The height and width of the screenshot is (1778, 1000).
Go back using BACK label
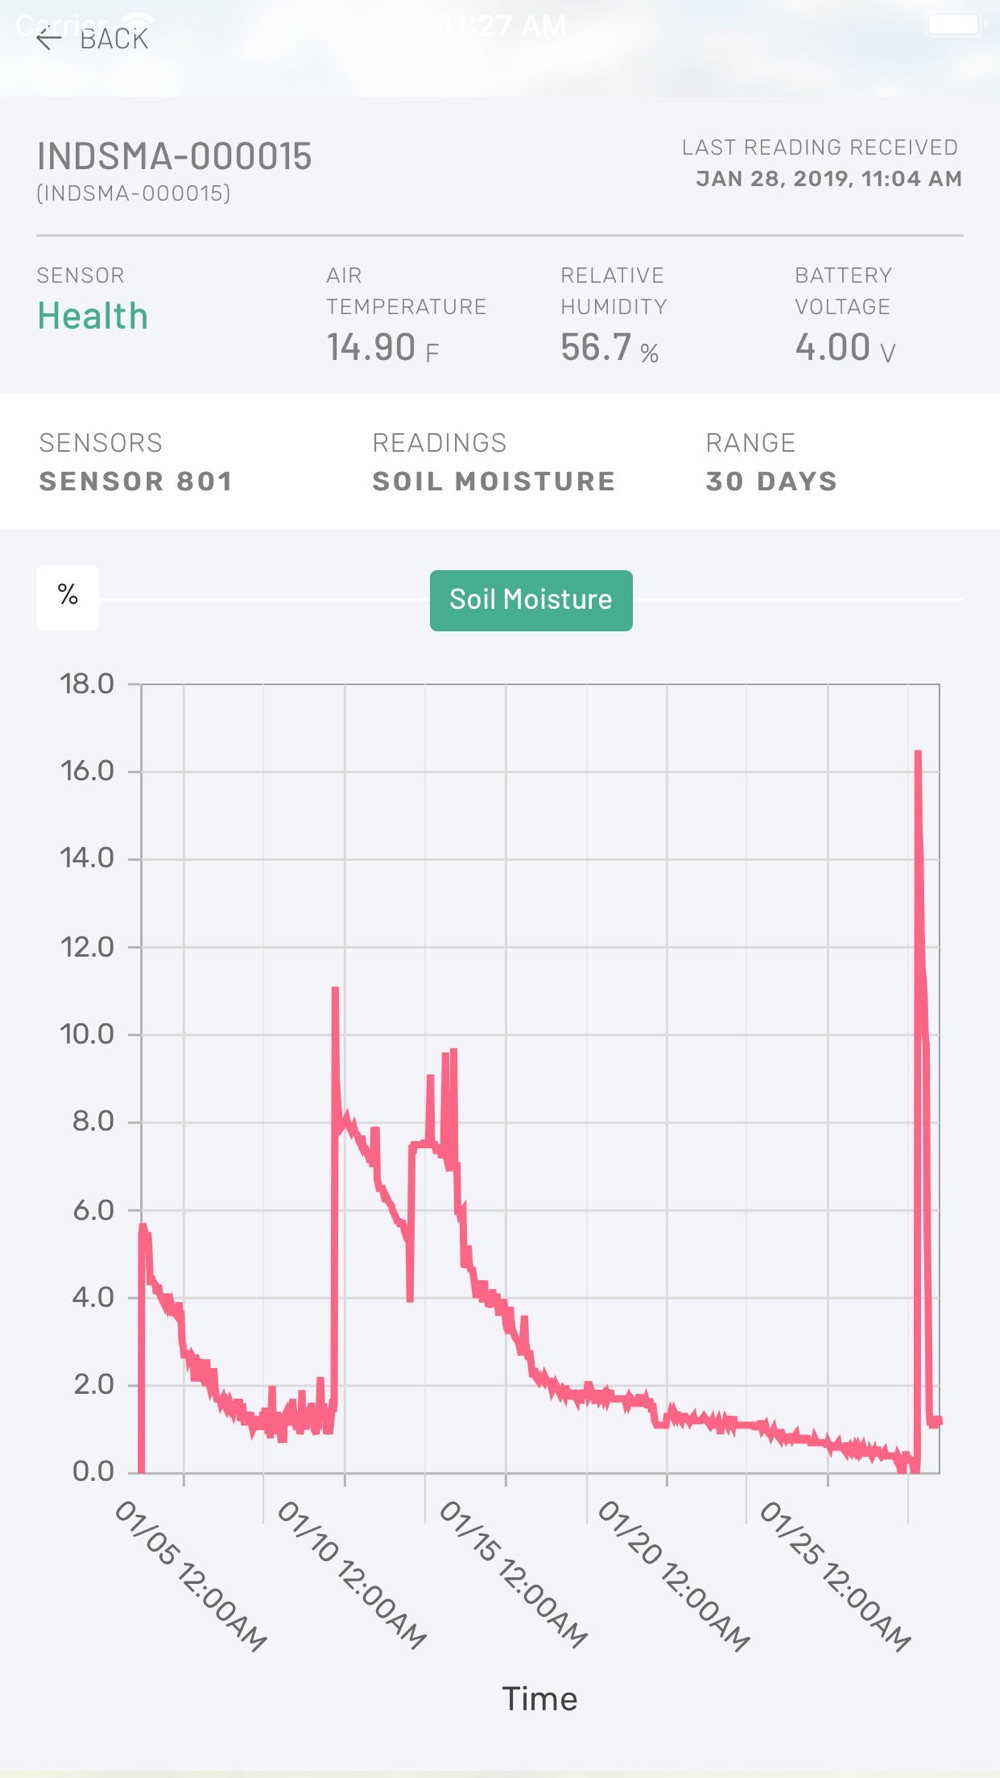[x=114, y=39]
